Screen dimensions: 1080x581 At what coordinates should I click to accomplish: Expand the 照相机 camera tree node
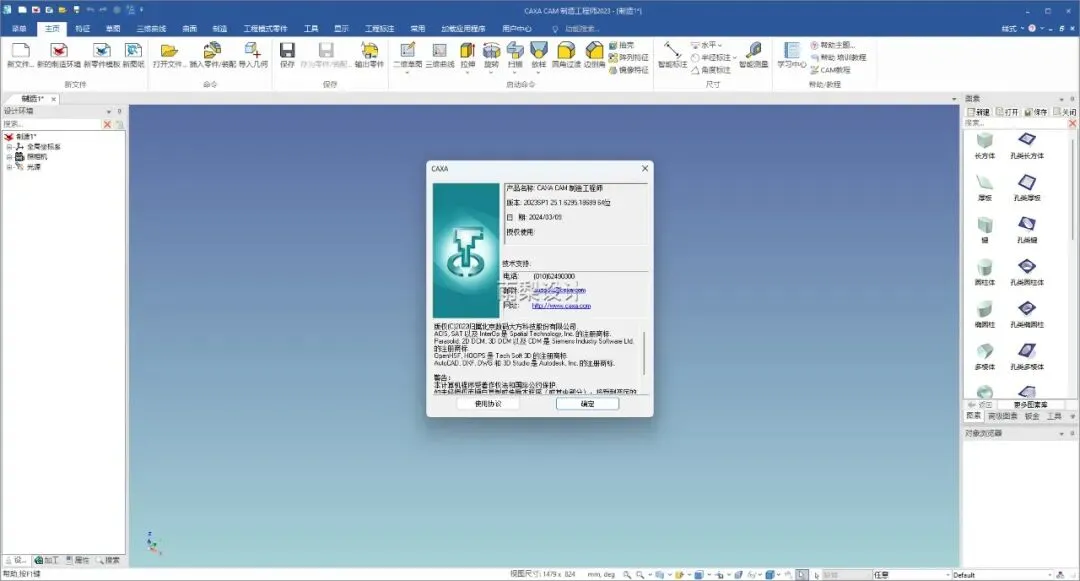[10, 157]
